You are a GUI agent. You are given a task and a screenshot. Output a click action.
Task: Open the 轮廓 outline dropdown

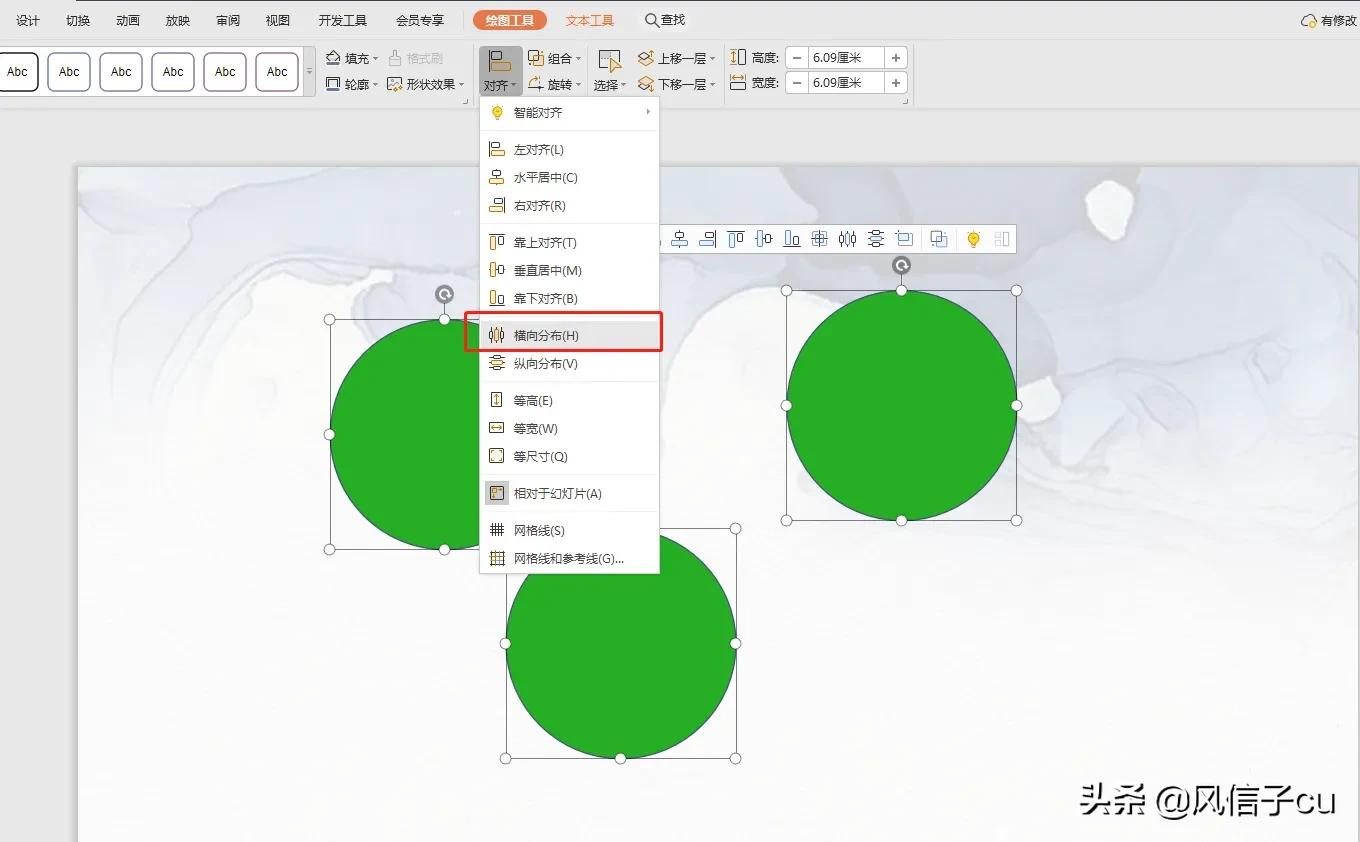[x=352, y=85]
